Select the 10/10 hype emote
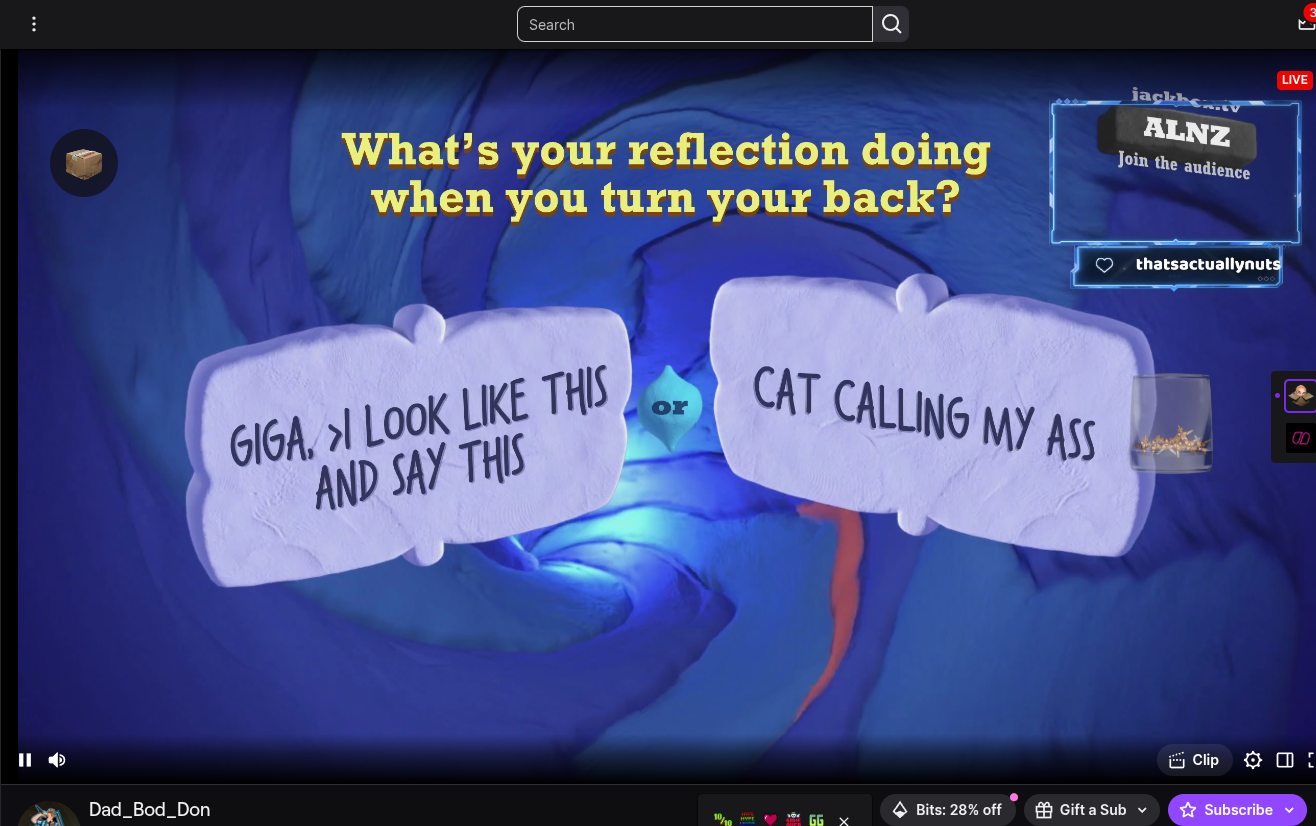 coord(723,819)
